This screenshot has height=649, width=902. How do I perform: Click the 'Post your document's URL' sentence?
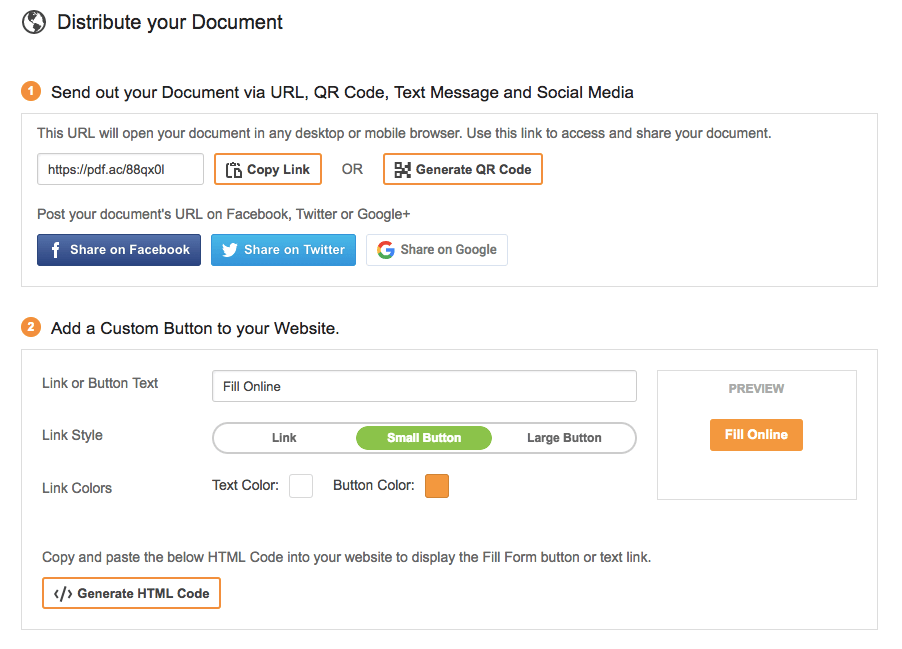(x=224, y=214)
